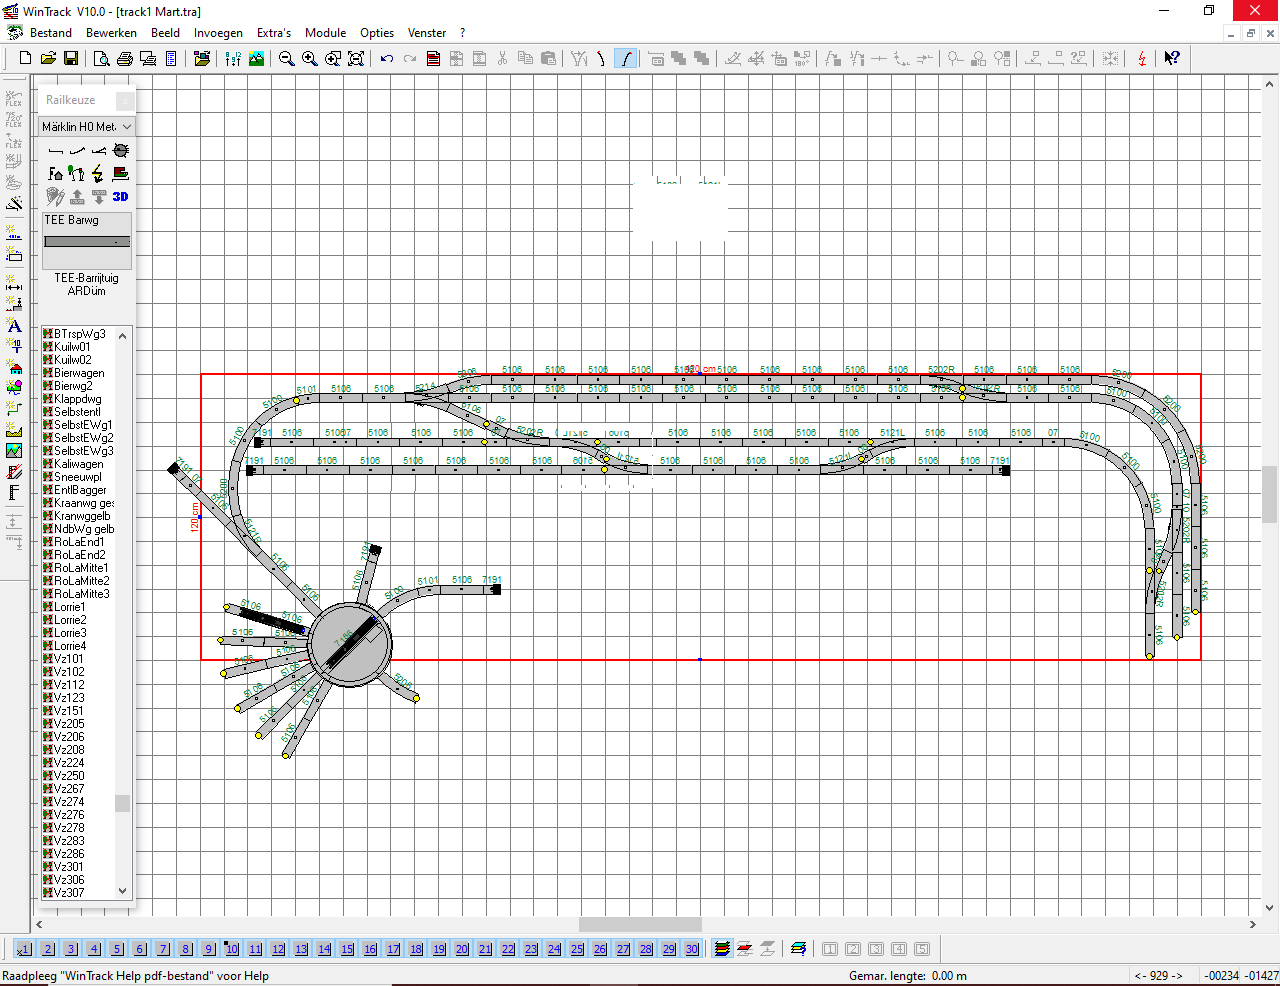
Task: Click the TEE Barwg preview thumbnail
Action: 87,241
